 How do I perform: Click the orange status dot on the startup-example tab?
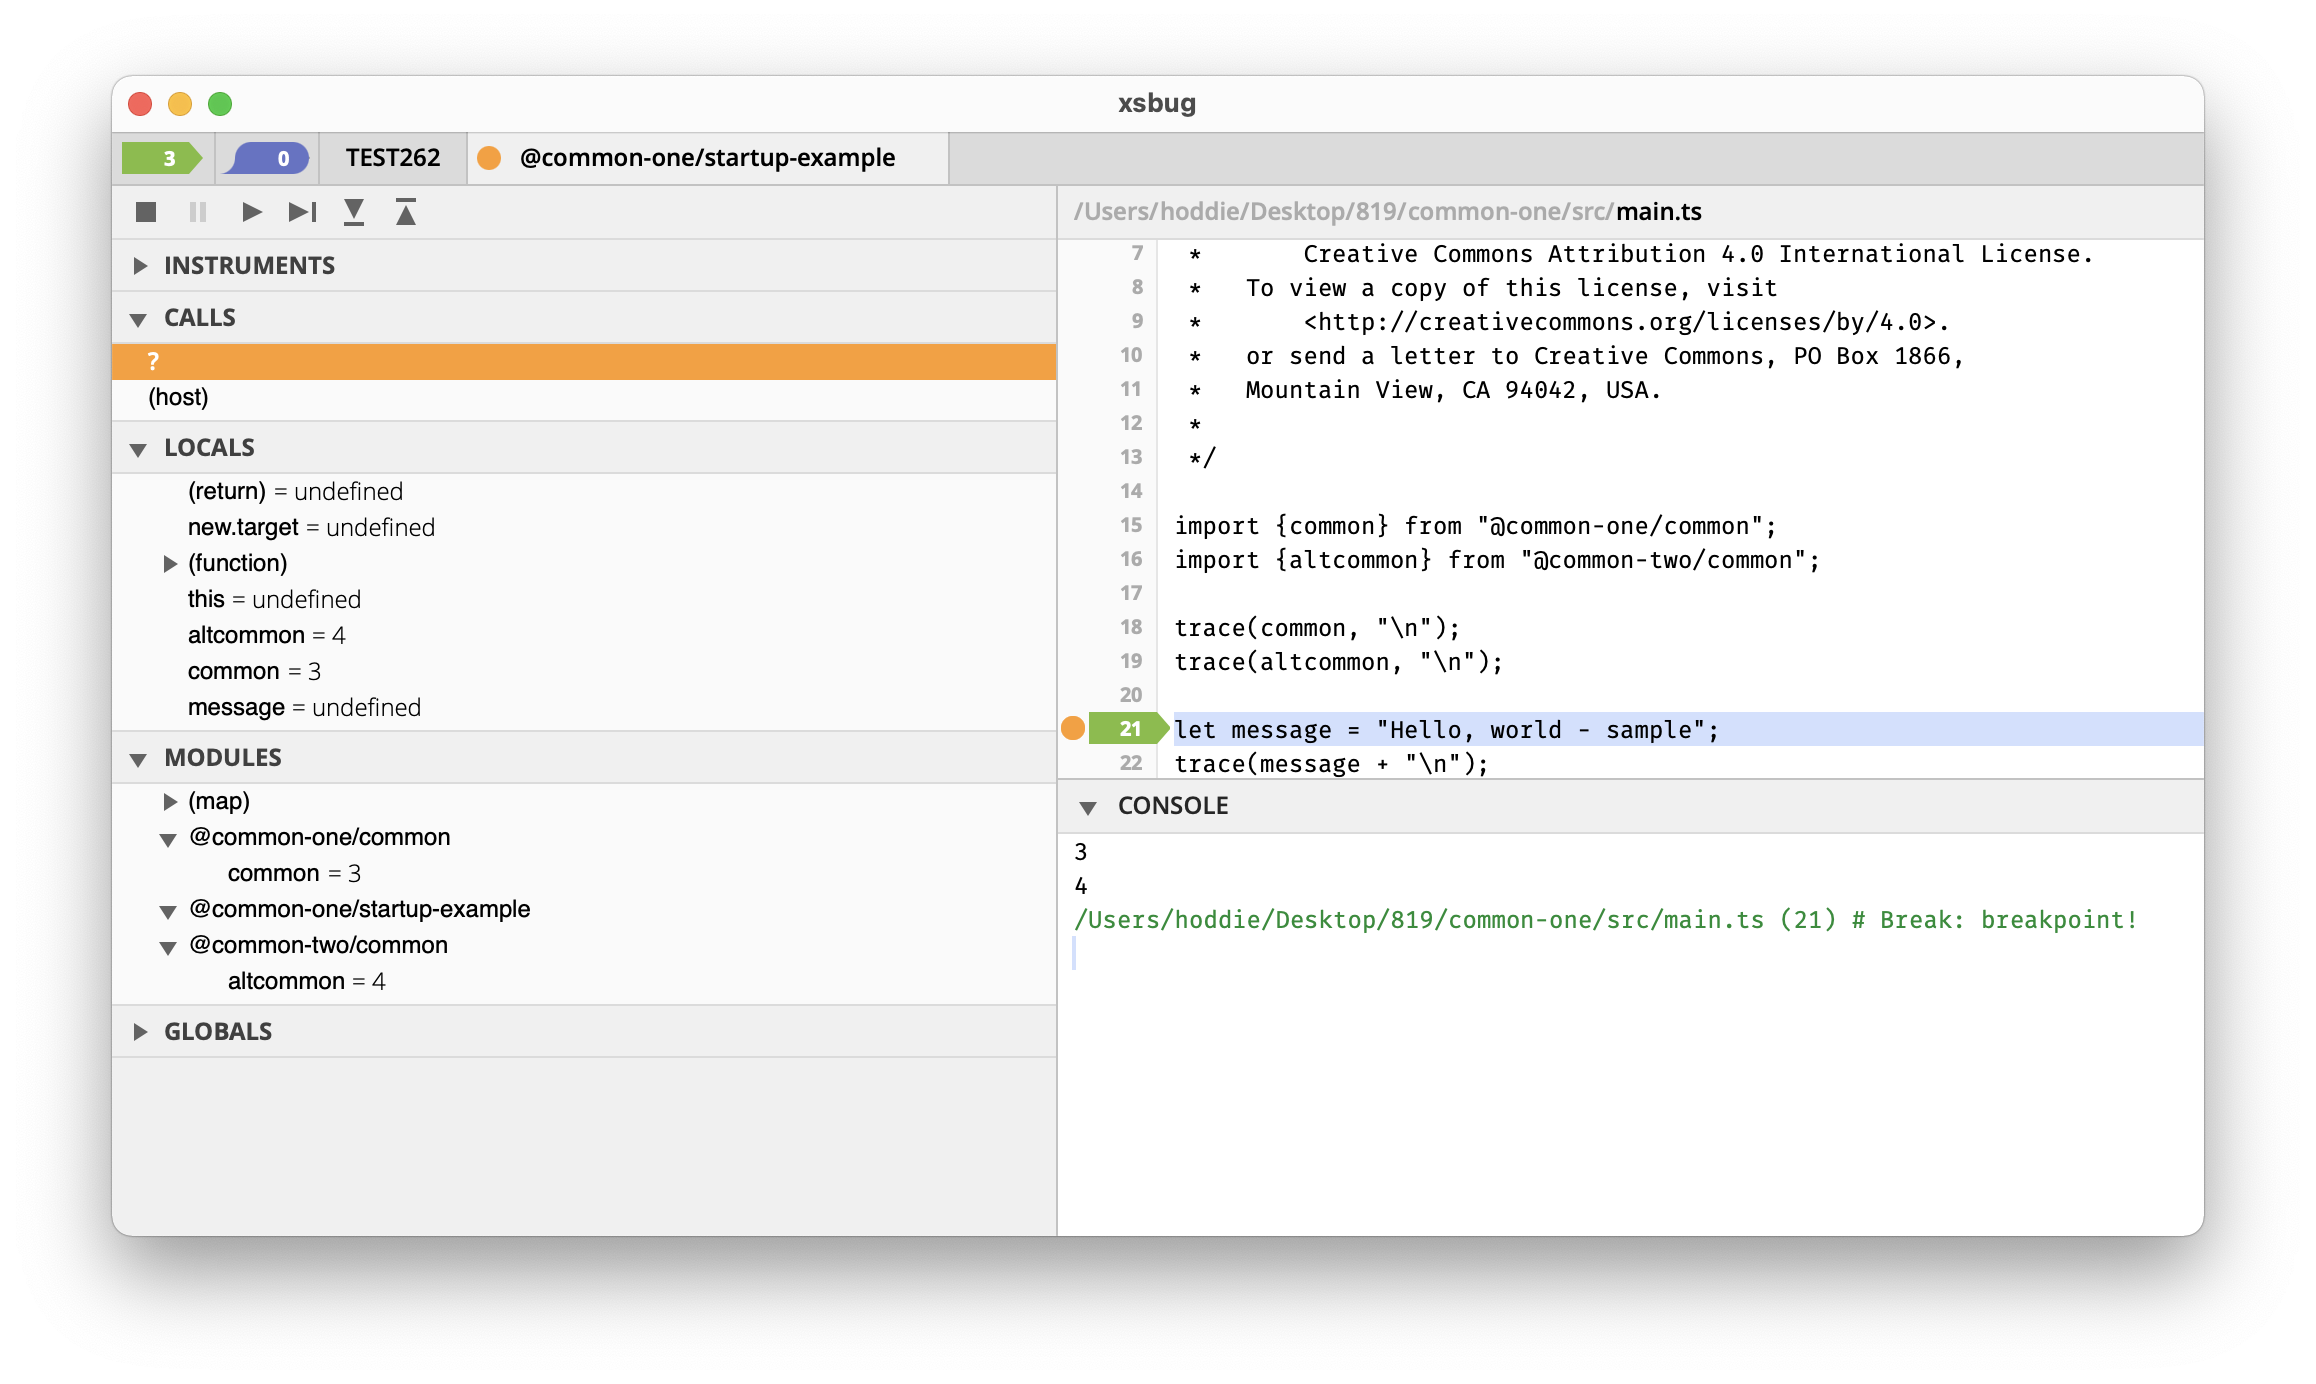(491, 157)
